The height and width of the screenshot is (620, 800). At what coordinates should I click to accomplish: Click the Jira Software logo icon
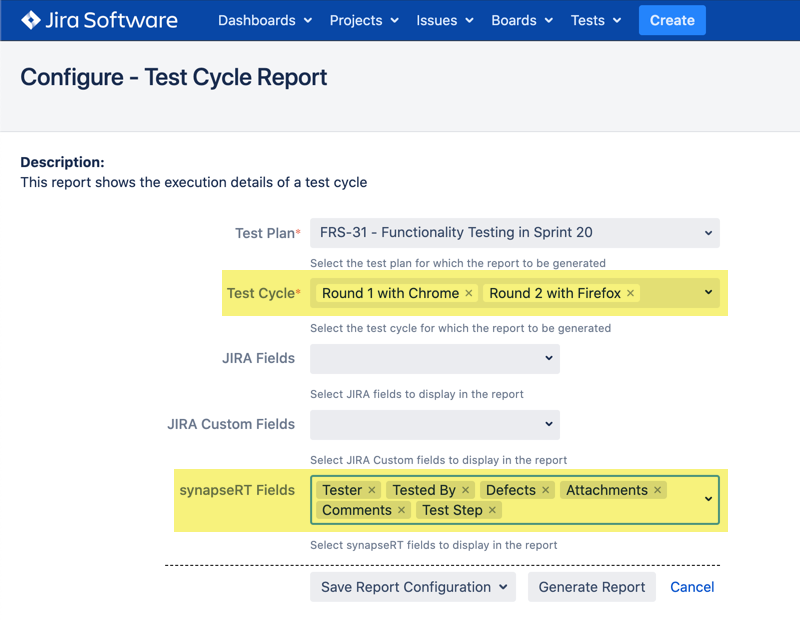pos(31,20)
